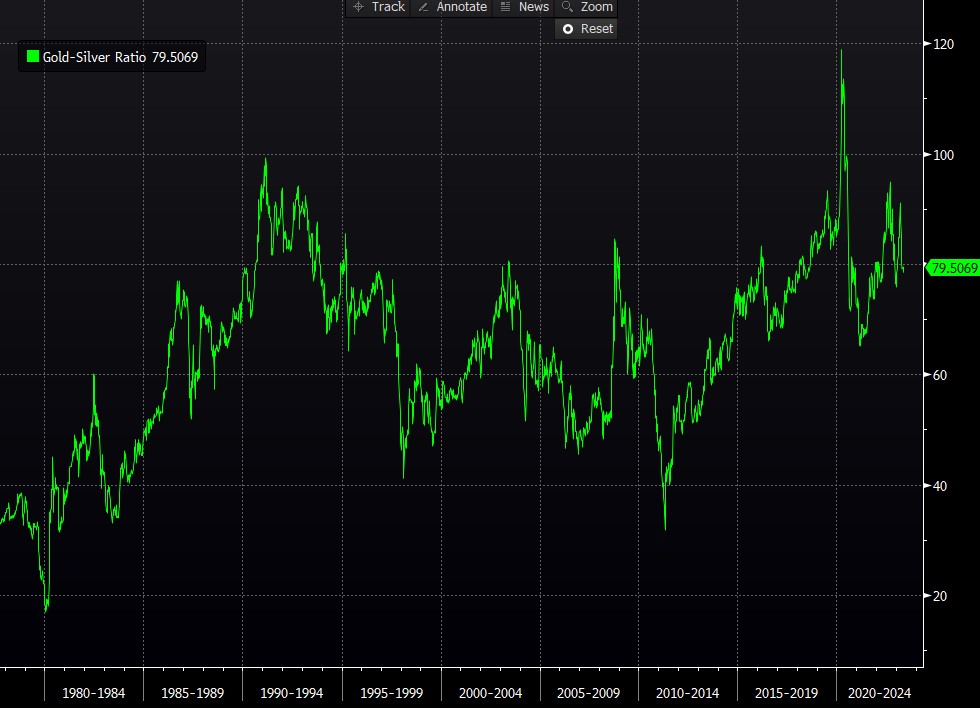The image size is (980, 708).
Task: Select the 1990-1994 axis period
Action: click(x=291, y=693)
